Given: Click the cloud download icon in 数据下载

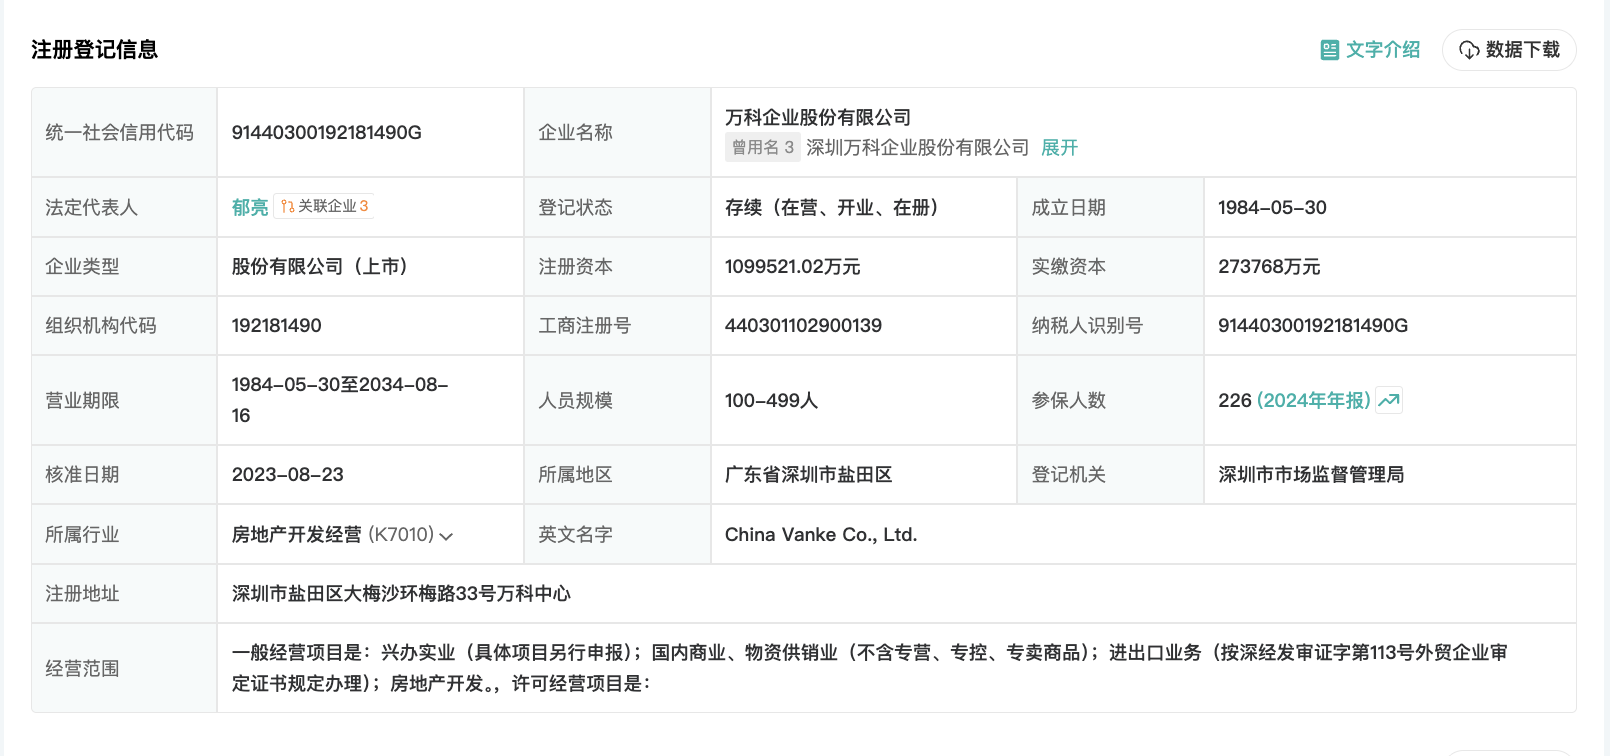Looking at the screenshot, I should point(1469,50).
